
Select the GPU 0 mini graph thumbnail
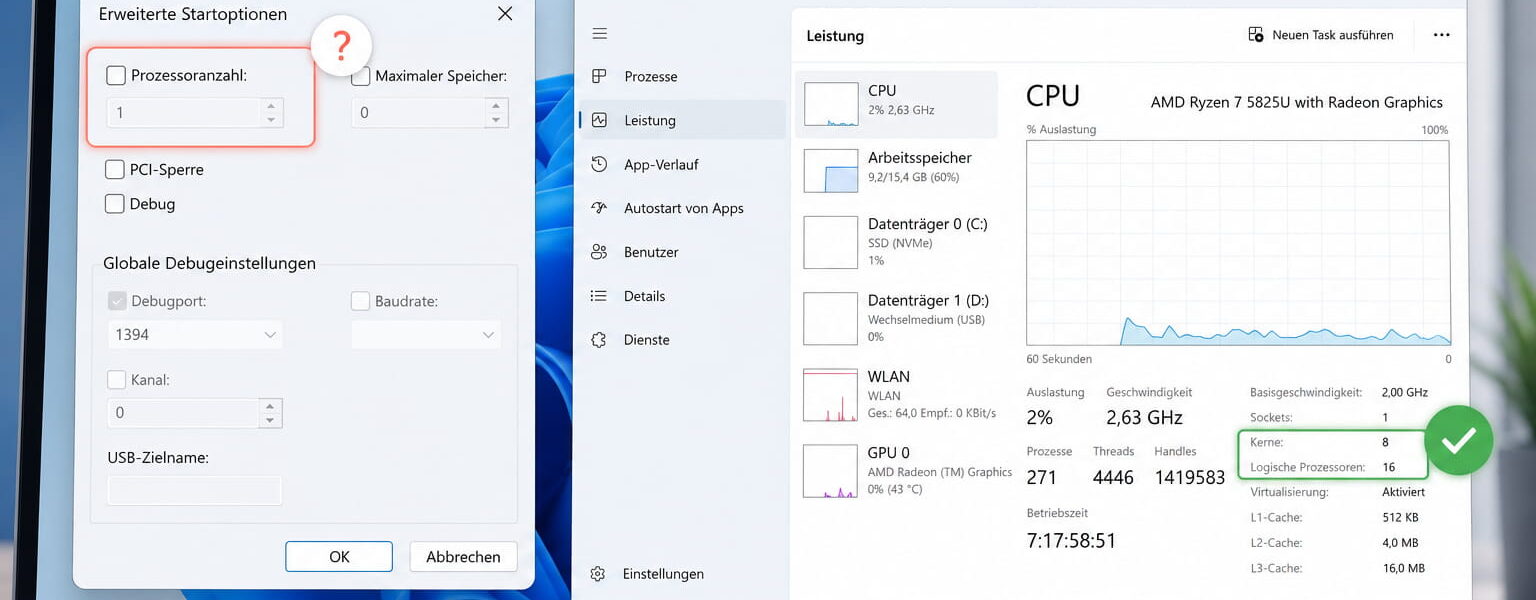click(x=831, y=471)
